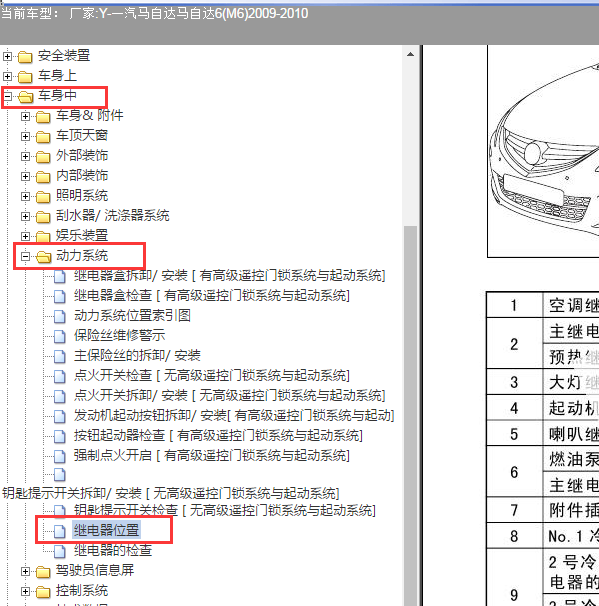Click document icon beside 动力系统位置索引图
The width and height of the screenshot is (599, 606).
60,317
